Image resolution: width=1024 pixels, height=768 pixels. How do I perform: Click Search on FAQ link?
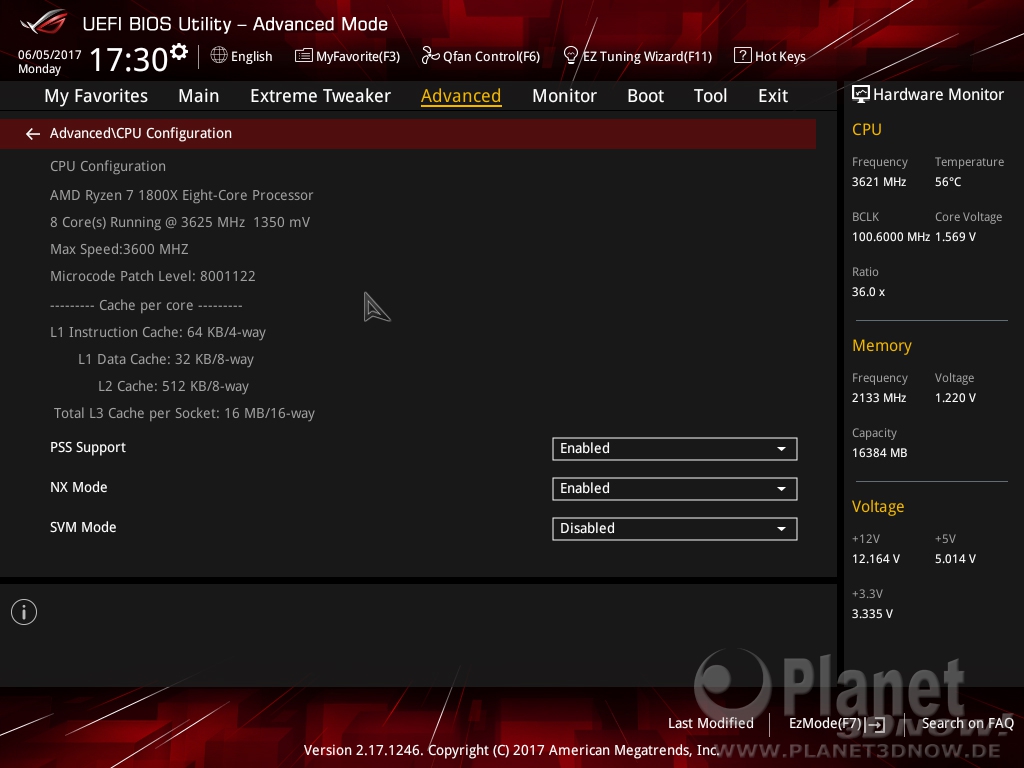click(968, 723)
